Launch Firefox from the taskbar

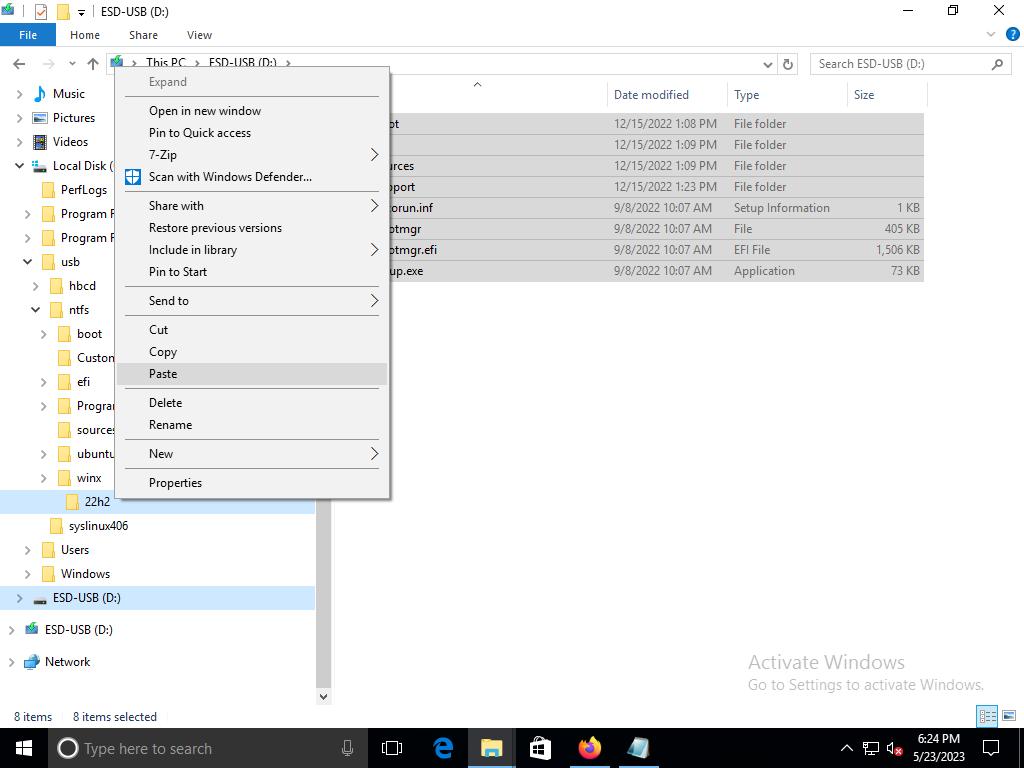point(589,748)
